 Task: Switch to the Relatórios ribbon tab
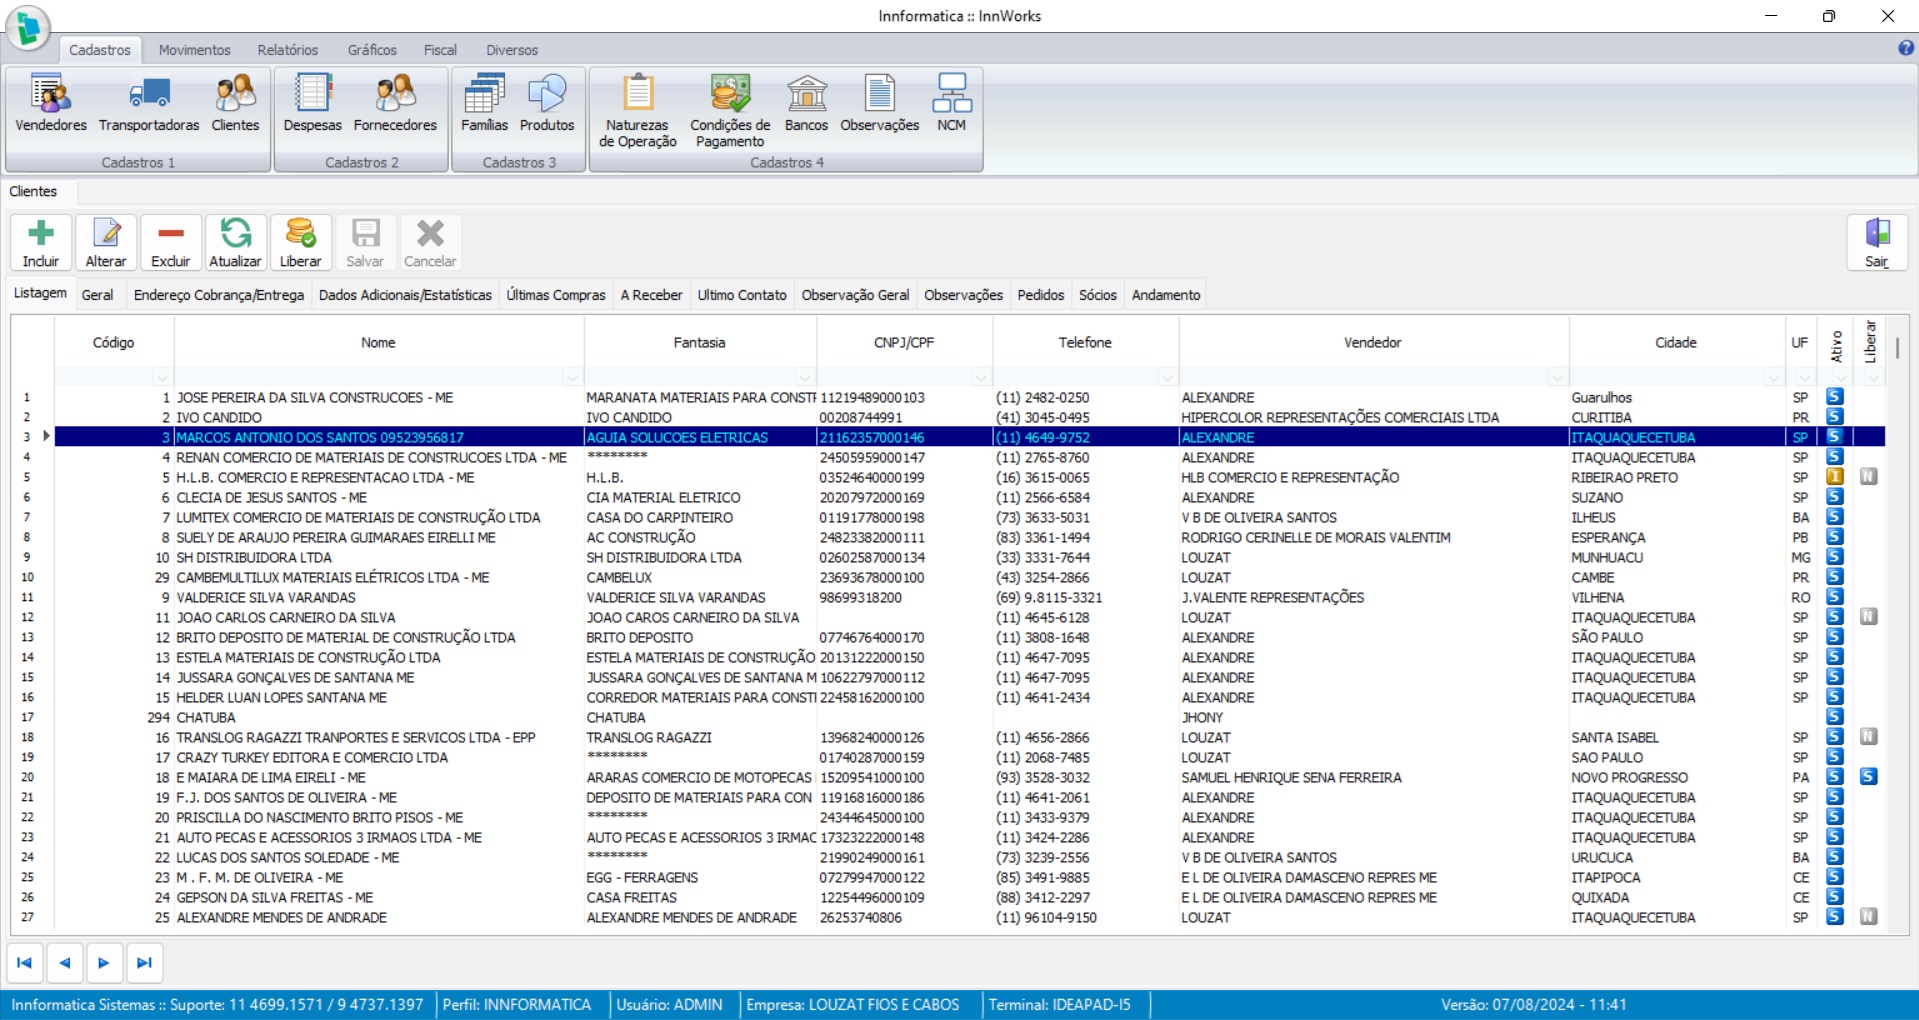[x=288, y=50]
